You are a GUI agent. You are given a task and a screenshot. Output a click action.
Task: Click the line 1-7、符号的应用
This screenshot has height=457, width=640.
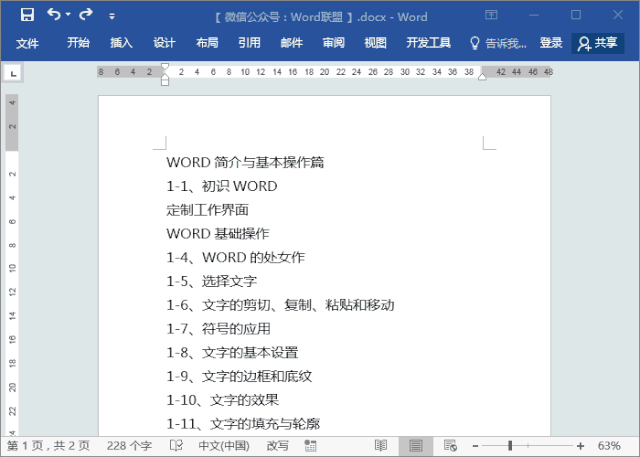point(218,329)
